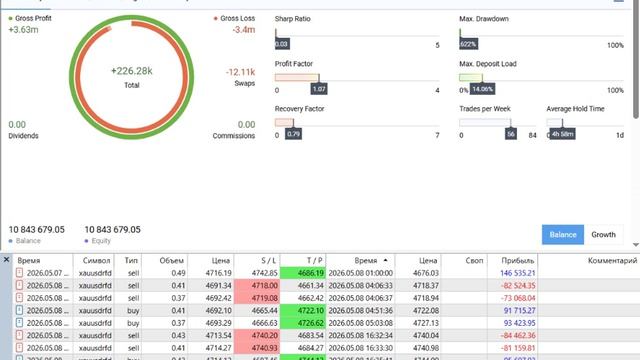
Task: Click the -3.4m Gross Loss value
Action: [x=244, y=30]
